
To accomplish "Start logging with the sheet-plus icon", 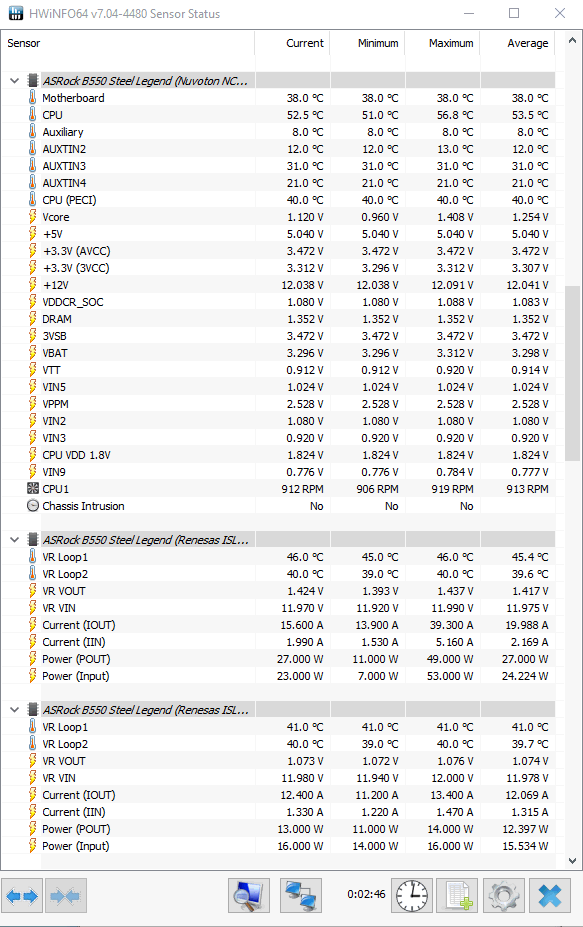I will (x=458, y=895).
